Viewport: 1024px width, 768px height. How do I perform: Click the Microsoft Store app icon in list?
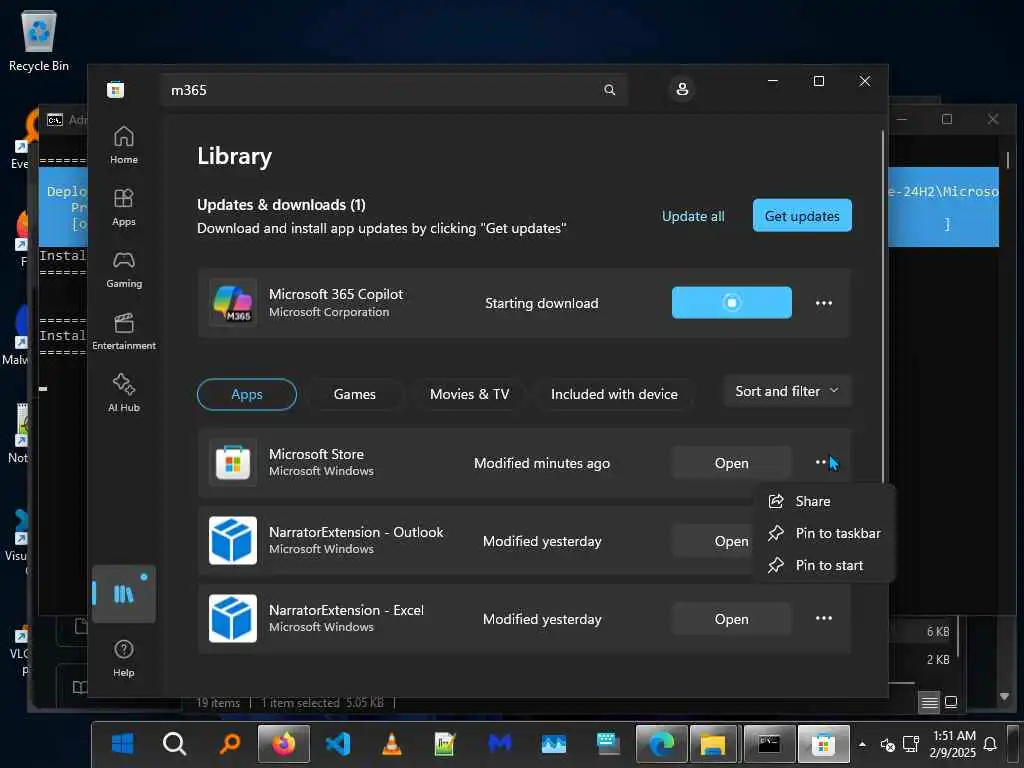tap(232, 462)
